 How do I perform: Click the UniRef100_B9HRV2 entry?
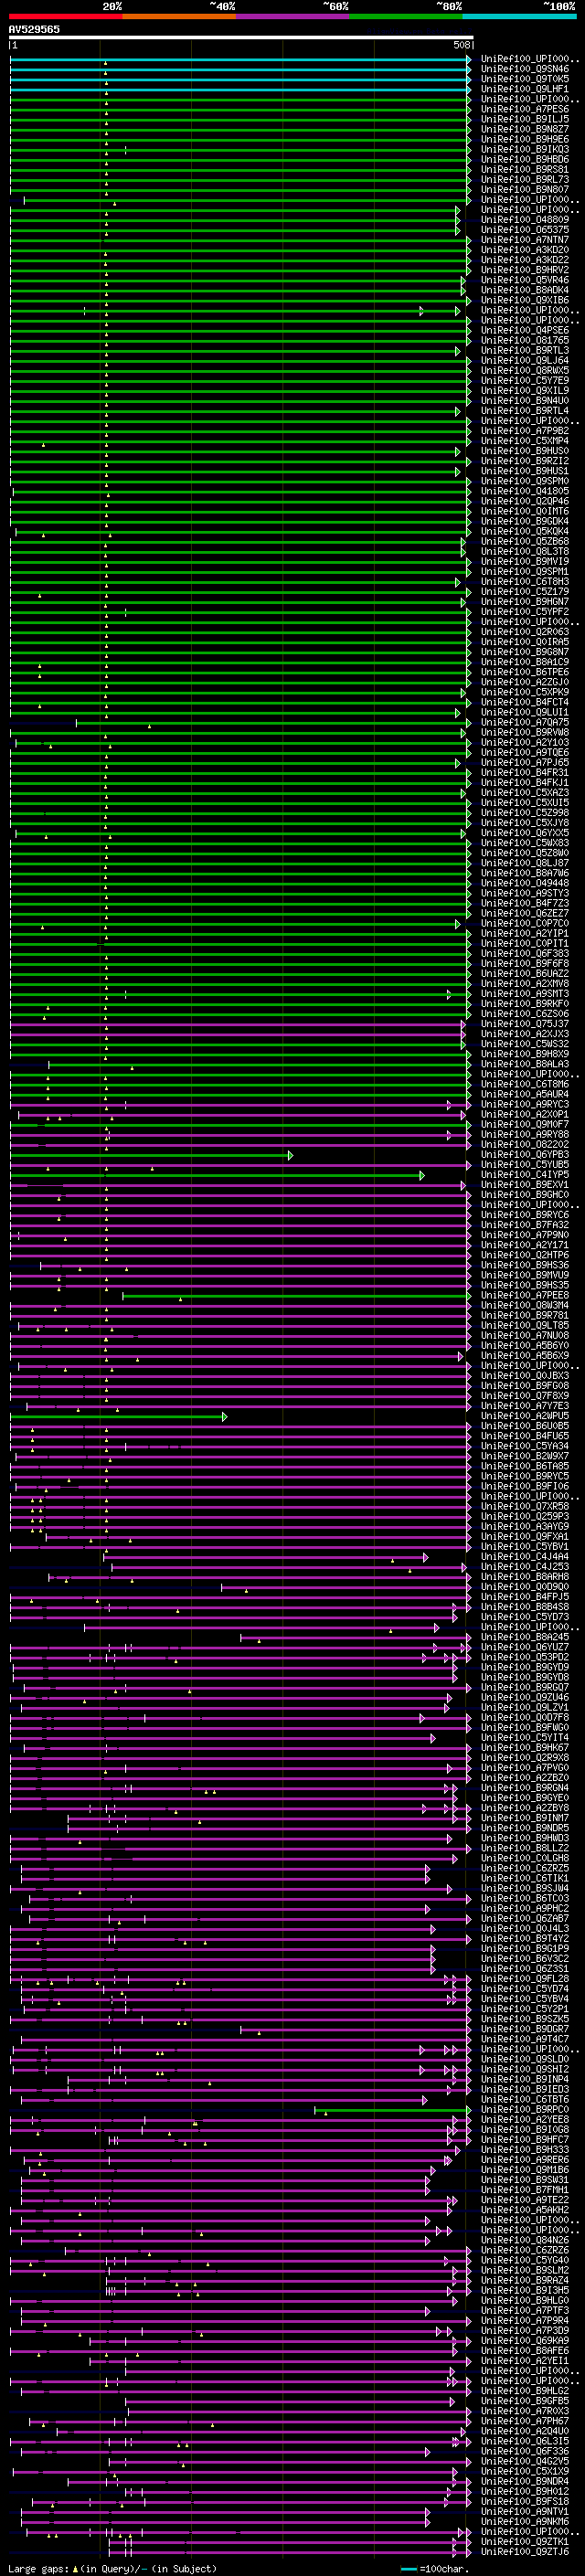pyautogui.click(x=525, y=271)
